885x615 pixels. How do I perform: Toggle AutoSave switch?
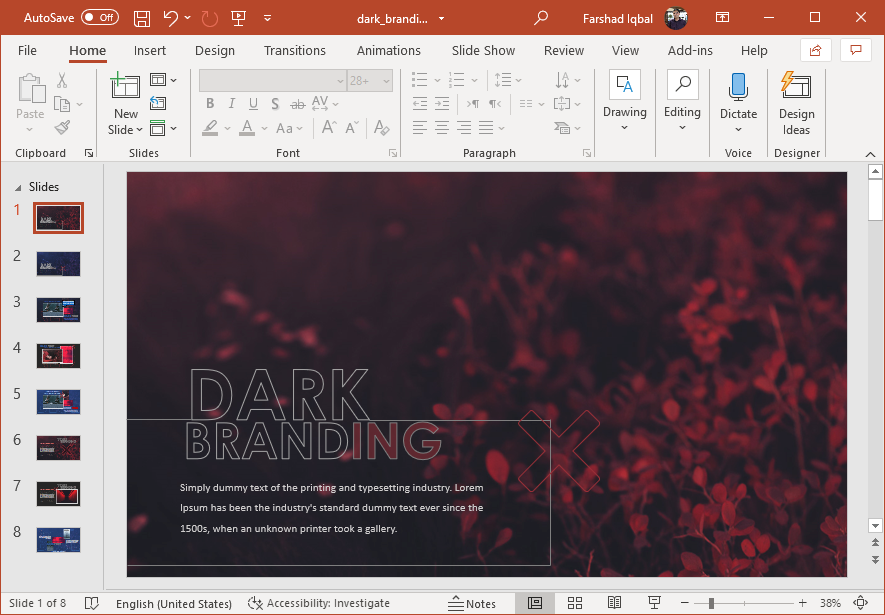coord(99,18)
